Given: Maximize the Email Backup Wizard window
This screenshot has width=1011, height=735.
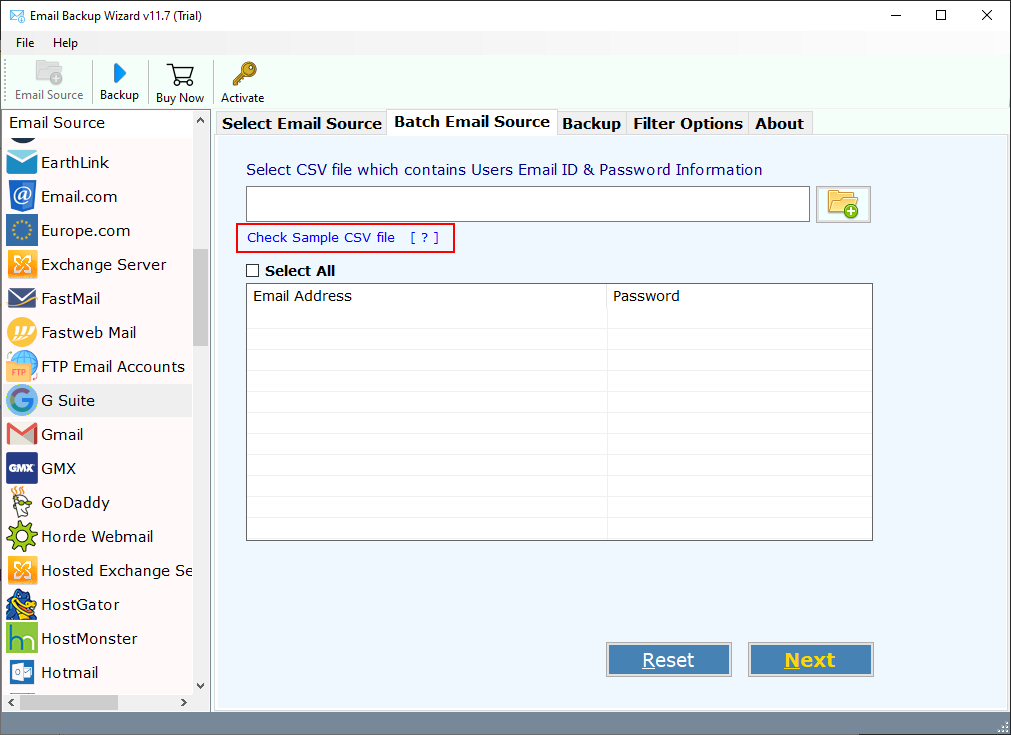Looking at the screenshot, I should [941, 15].
